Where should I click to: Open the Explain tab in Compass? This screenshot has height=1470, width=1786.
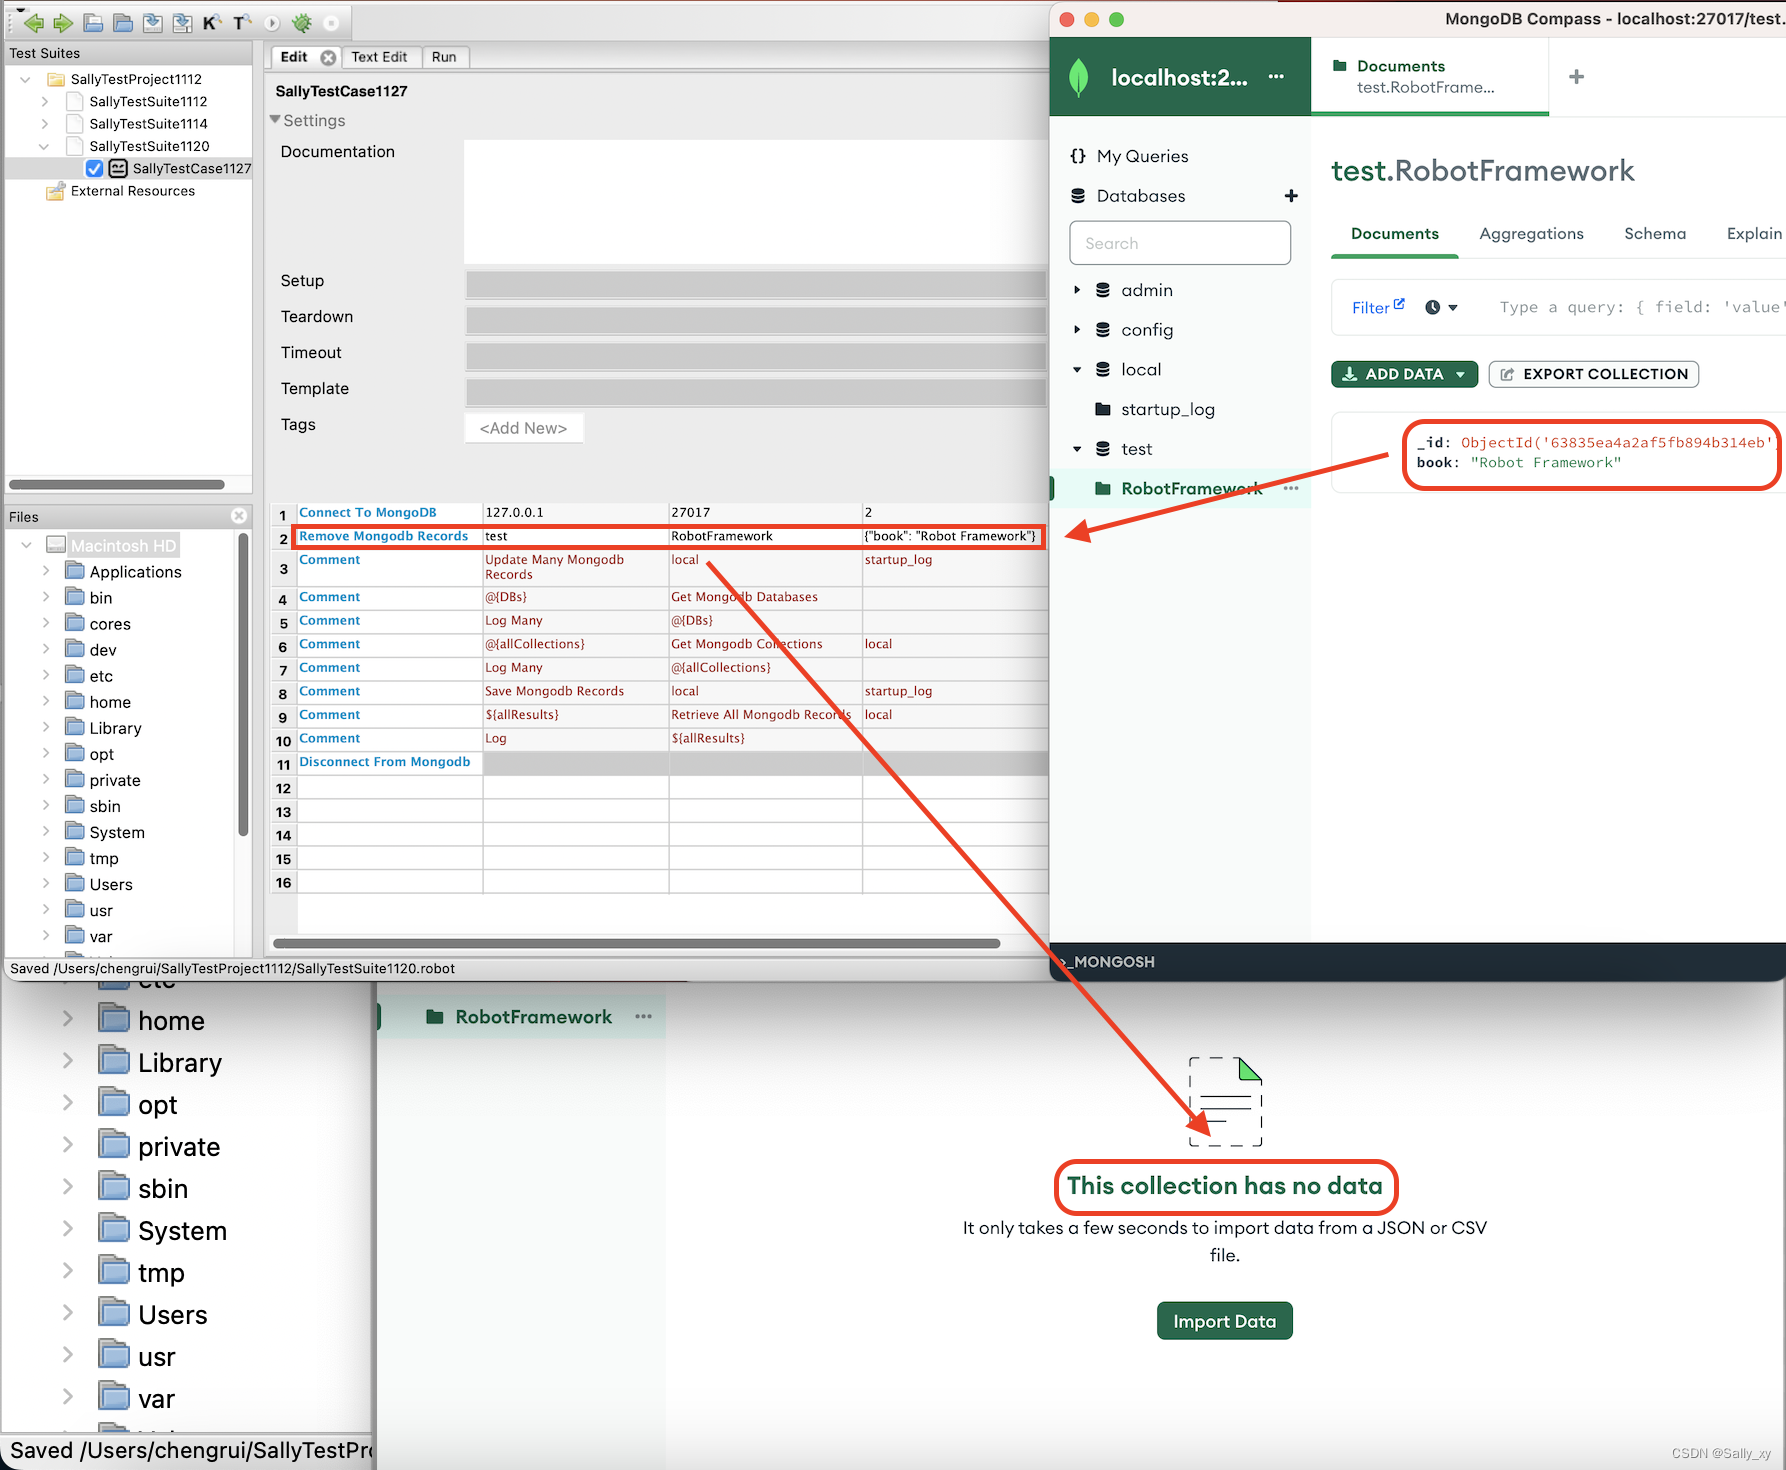1754,234
